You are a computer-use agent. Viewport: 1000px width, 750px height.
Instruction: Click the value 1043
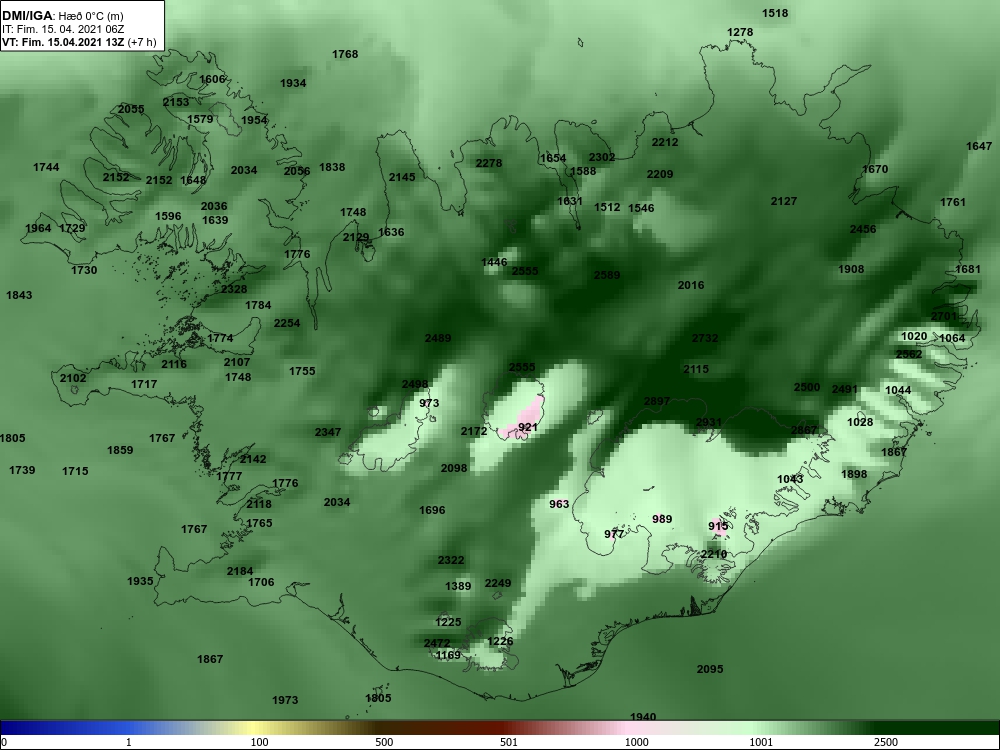point(790,480)
